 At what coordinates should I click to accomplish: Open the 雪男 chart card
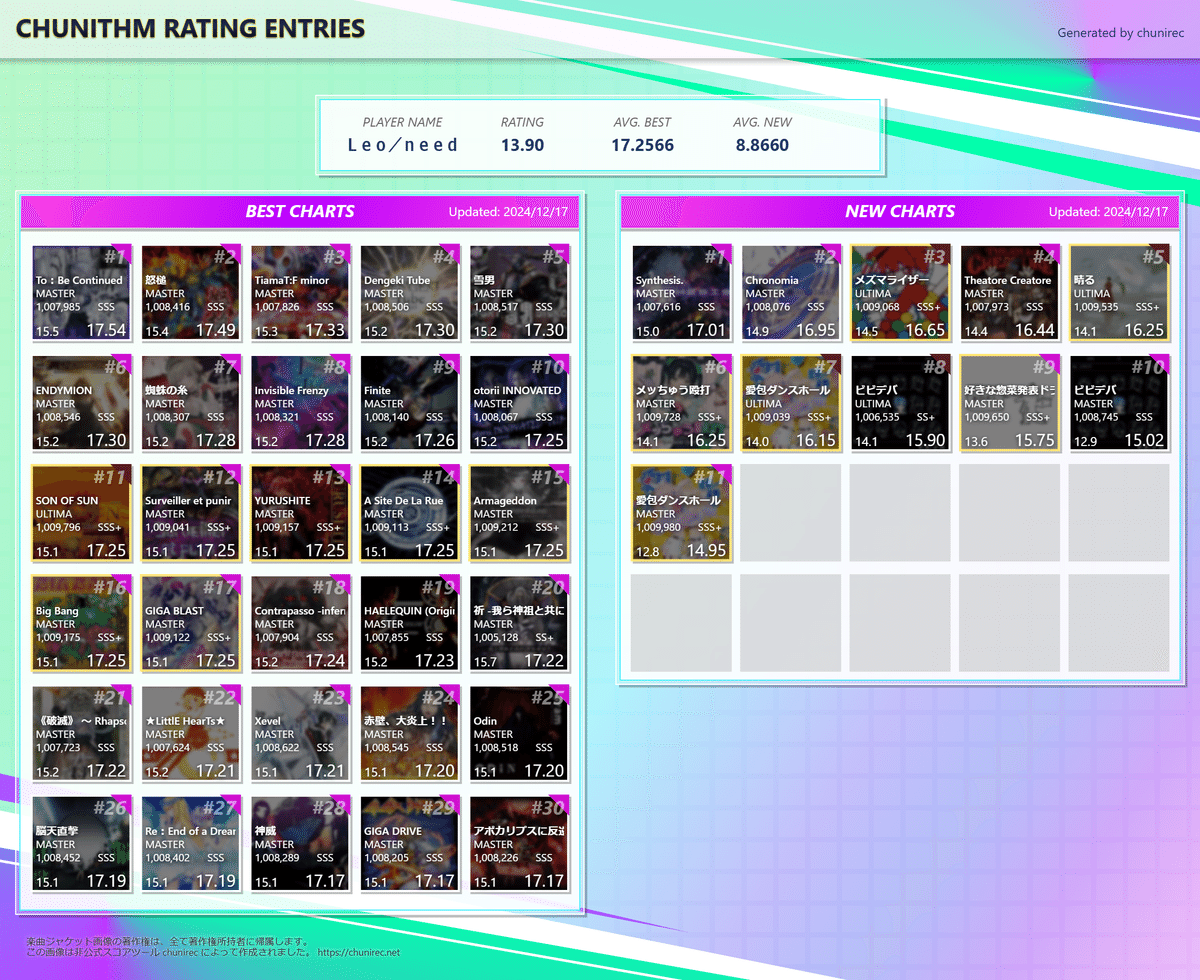point(519,293)
